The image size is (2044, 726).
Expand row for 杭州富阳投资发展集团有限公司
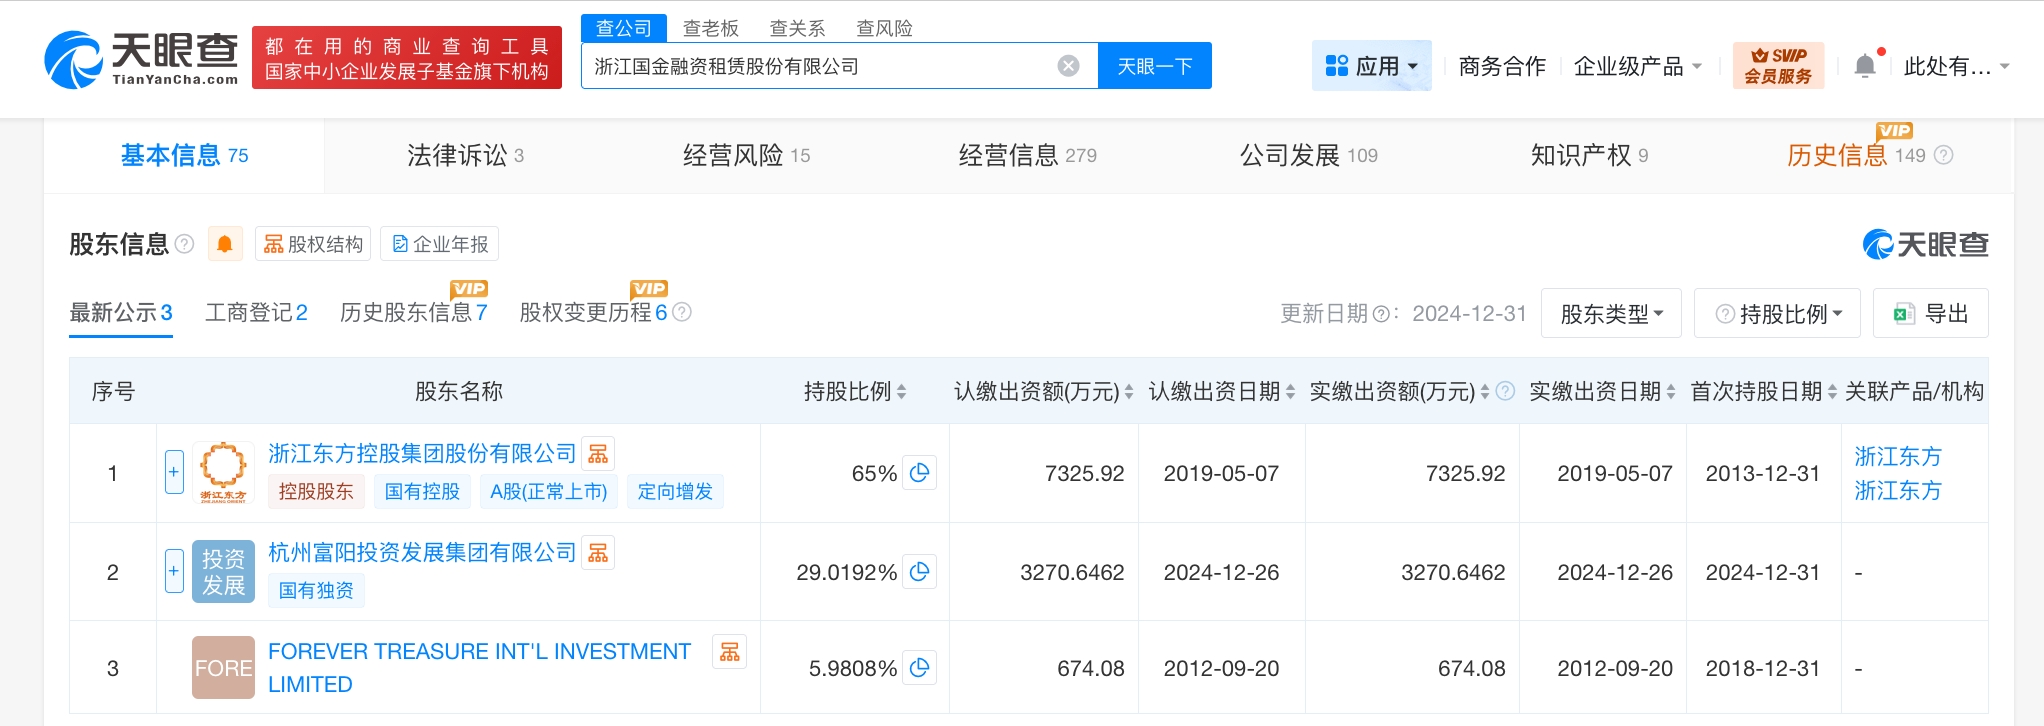(174, 571)
